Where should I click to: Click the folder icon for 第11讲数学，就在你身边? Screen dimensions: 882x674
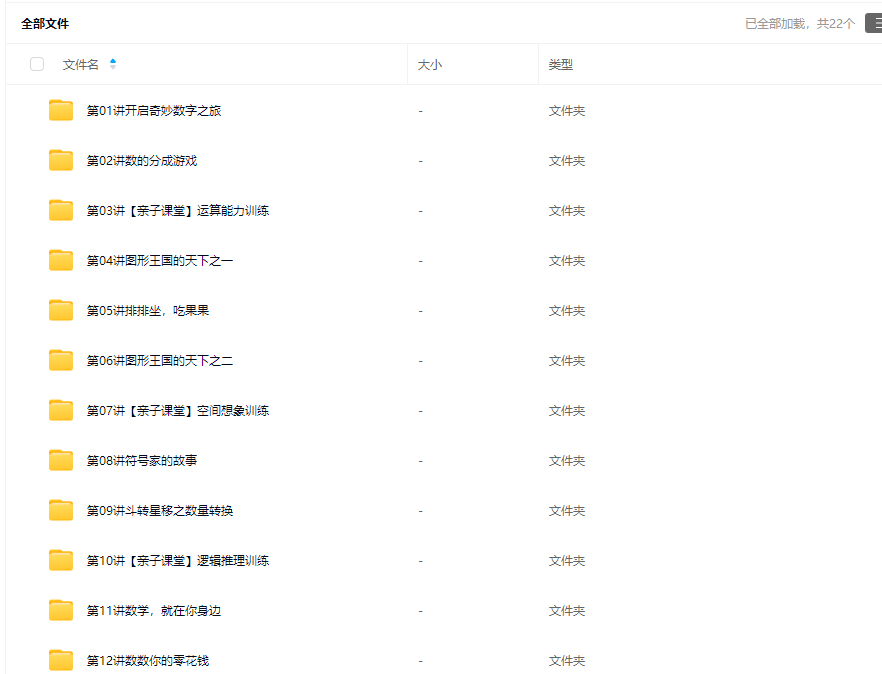[61, 611]
